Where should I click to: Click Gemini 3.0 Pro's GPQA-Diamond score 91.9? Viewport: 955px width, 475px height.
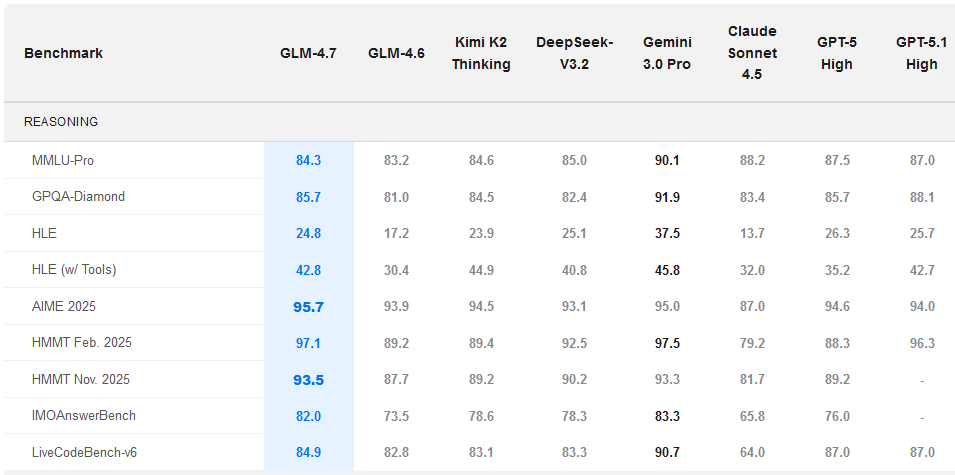[x=665, y=197]
